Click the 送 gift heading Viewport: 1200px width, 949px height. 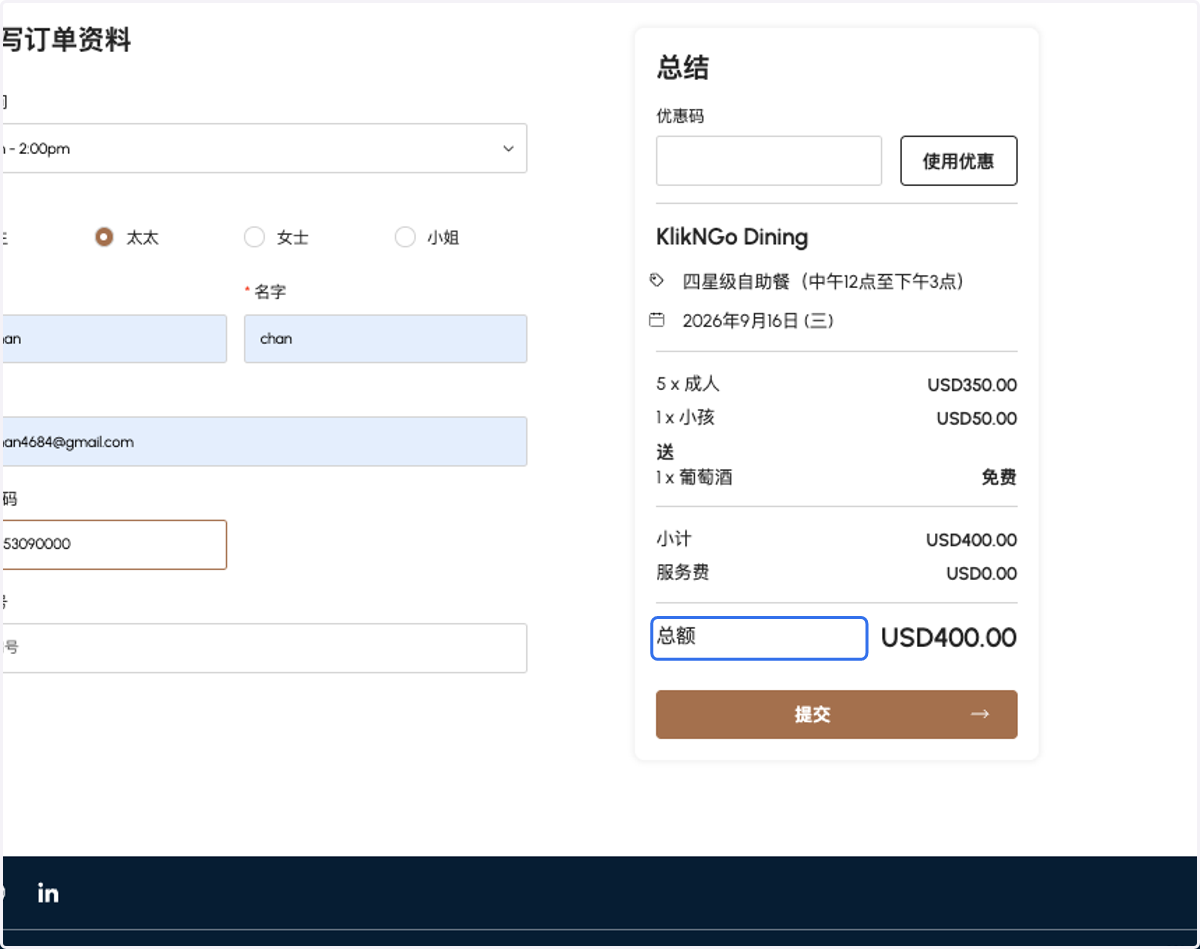pyautogui.click(x=665, y=453)
